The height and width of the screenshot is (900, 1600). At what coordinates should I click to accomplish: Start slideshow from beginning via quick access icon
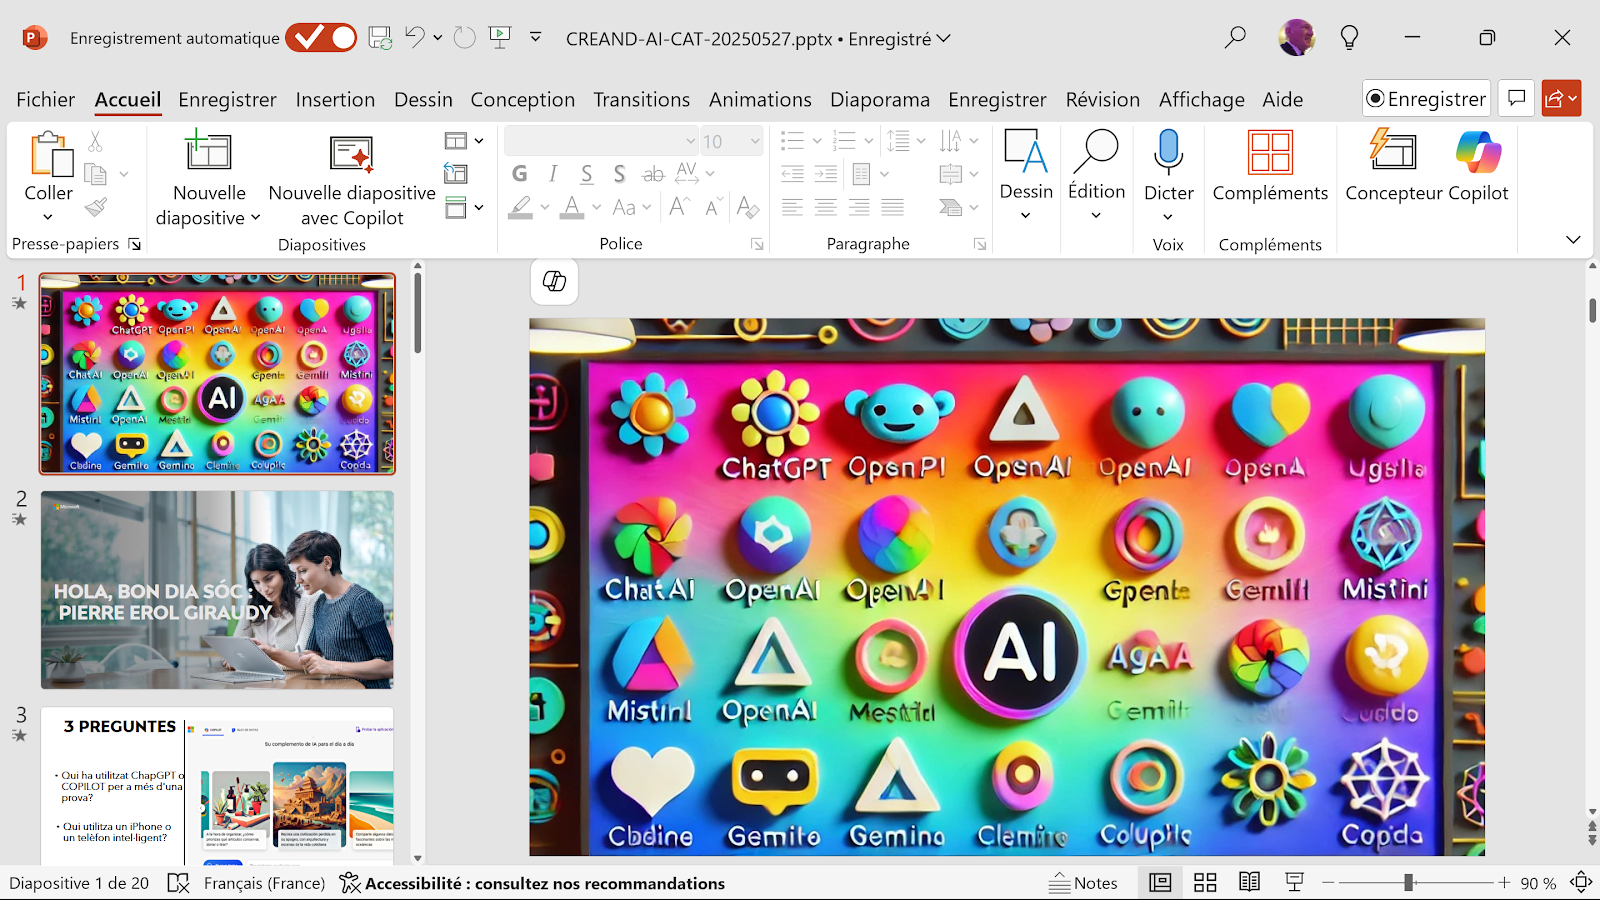coord(500,38)
